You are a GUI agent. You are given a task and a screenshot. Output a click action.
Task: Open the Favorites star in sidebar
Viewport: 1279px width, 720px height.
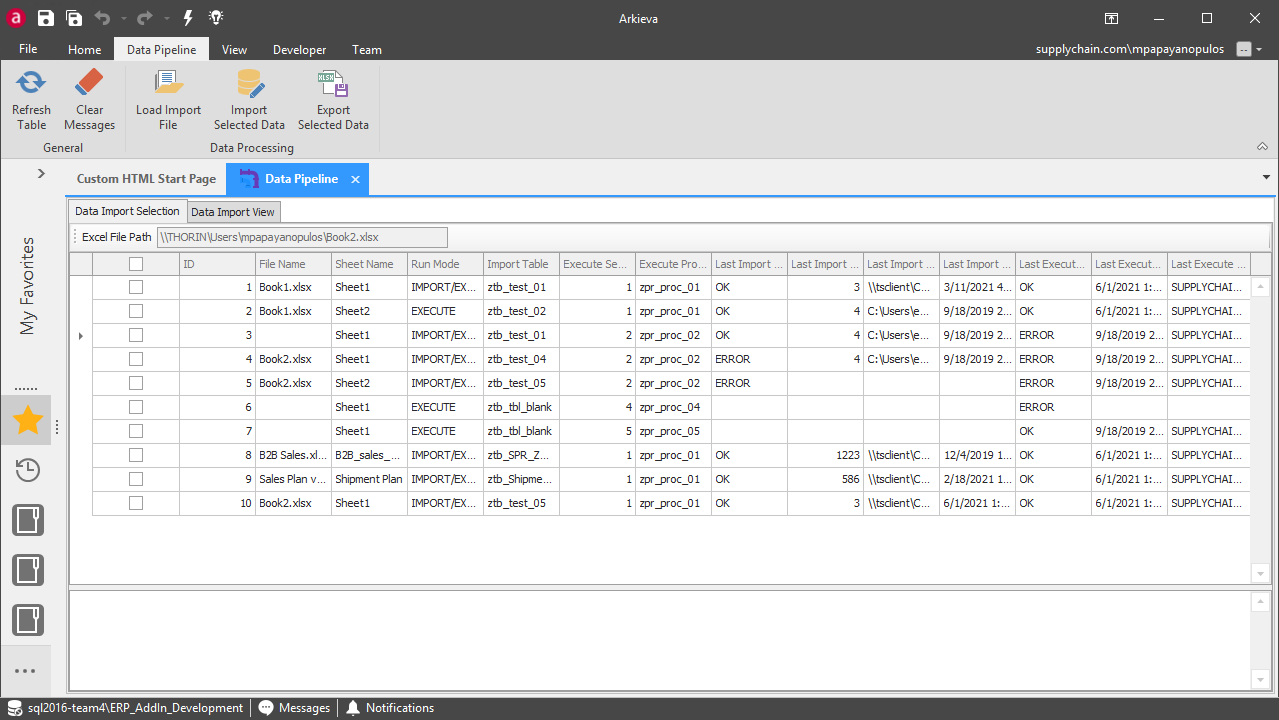point(27,421)
